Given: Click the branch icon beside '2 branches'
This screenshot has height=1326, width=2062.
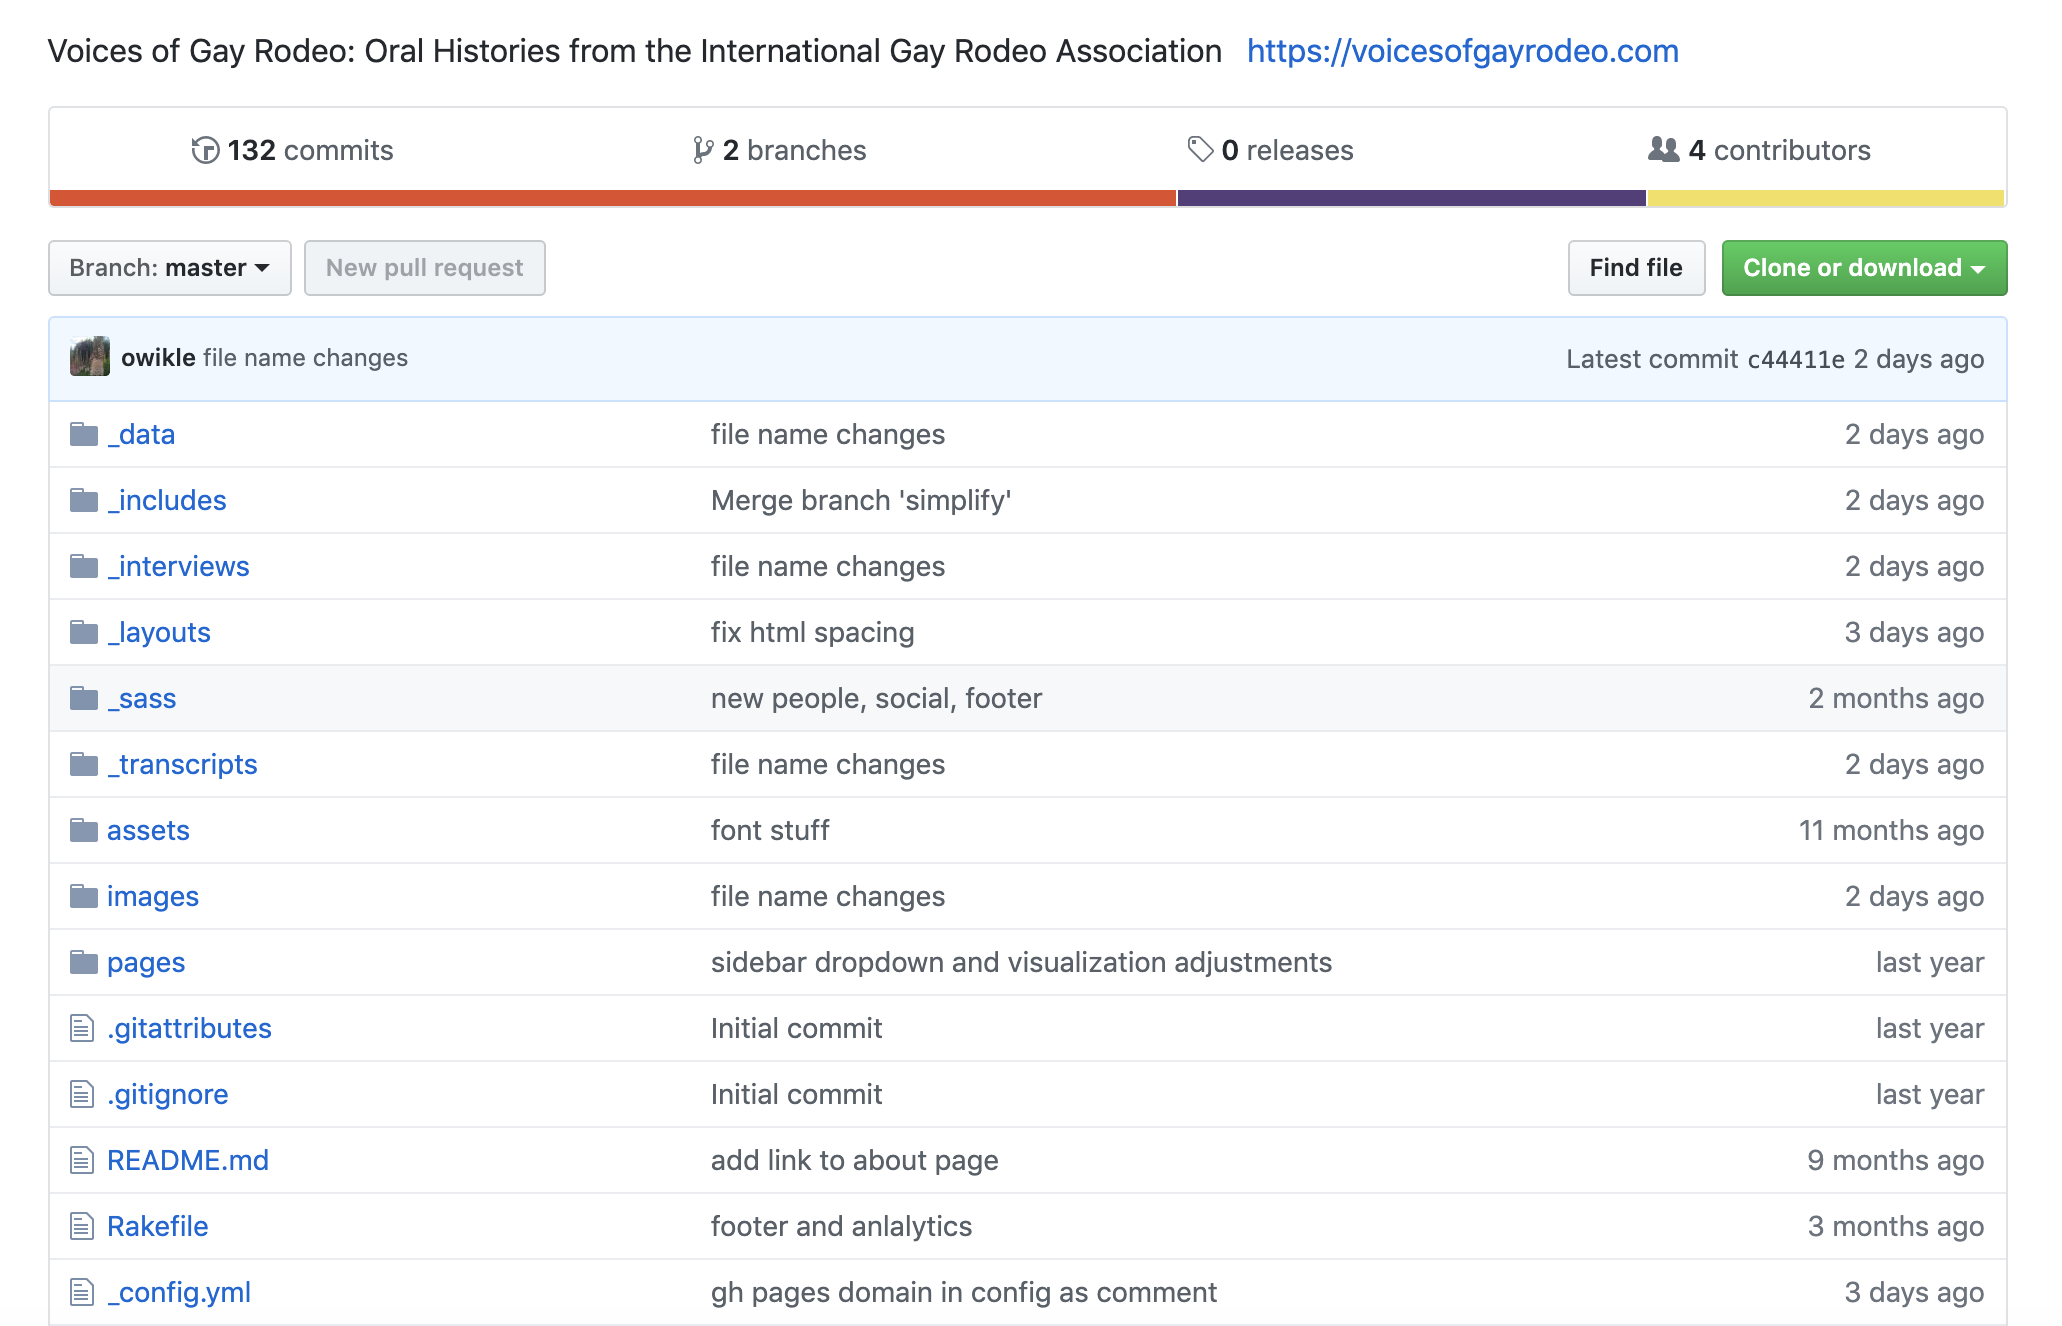Looking at the screenshot, I should coord(703,150).
